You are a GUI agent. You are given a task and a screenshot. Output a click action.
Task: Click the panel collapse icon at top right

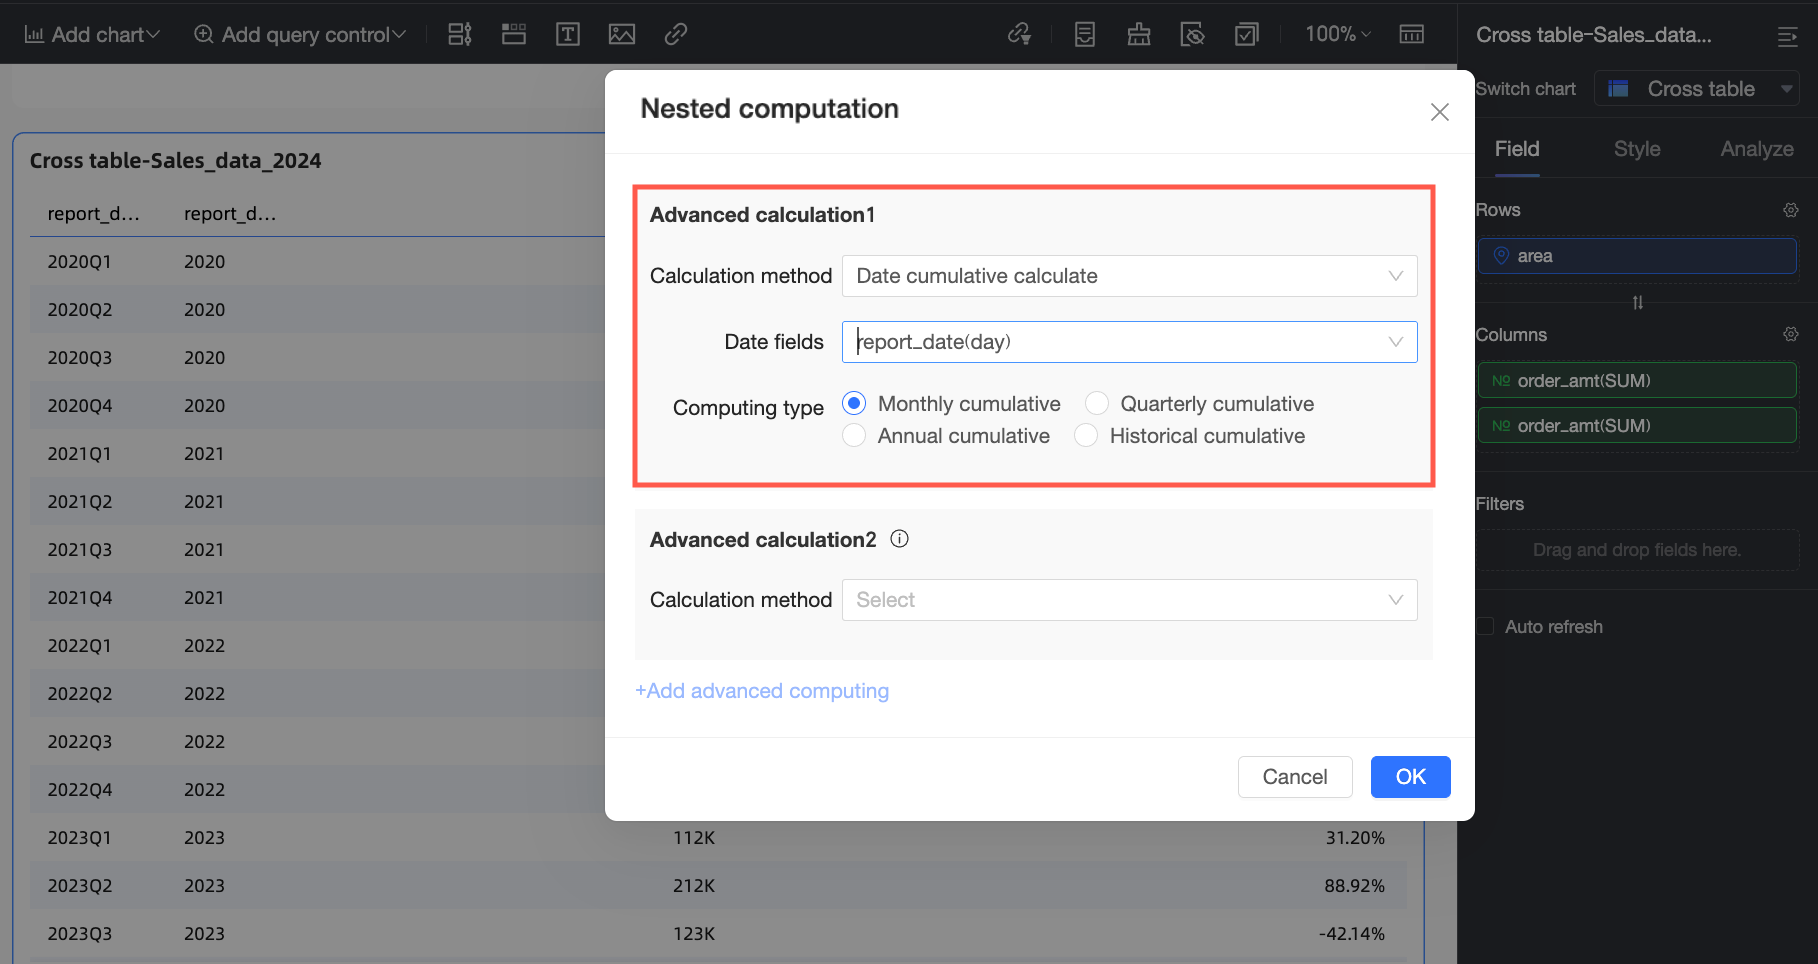tap(1787, 37)
